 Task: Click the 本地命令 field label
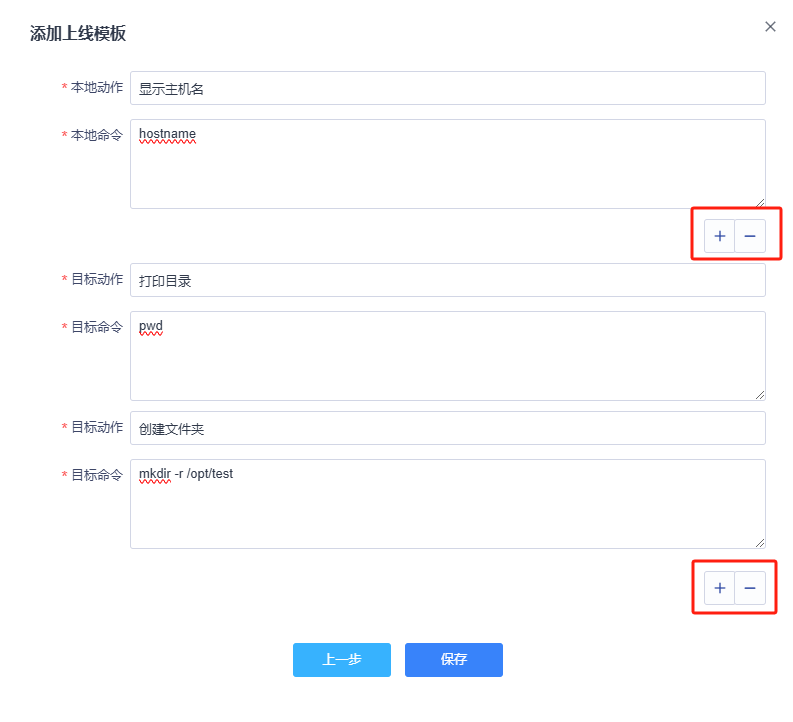click(x=97, y=135)
